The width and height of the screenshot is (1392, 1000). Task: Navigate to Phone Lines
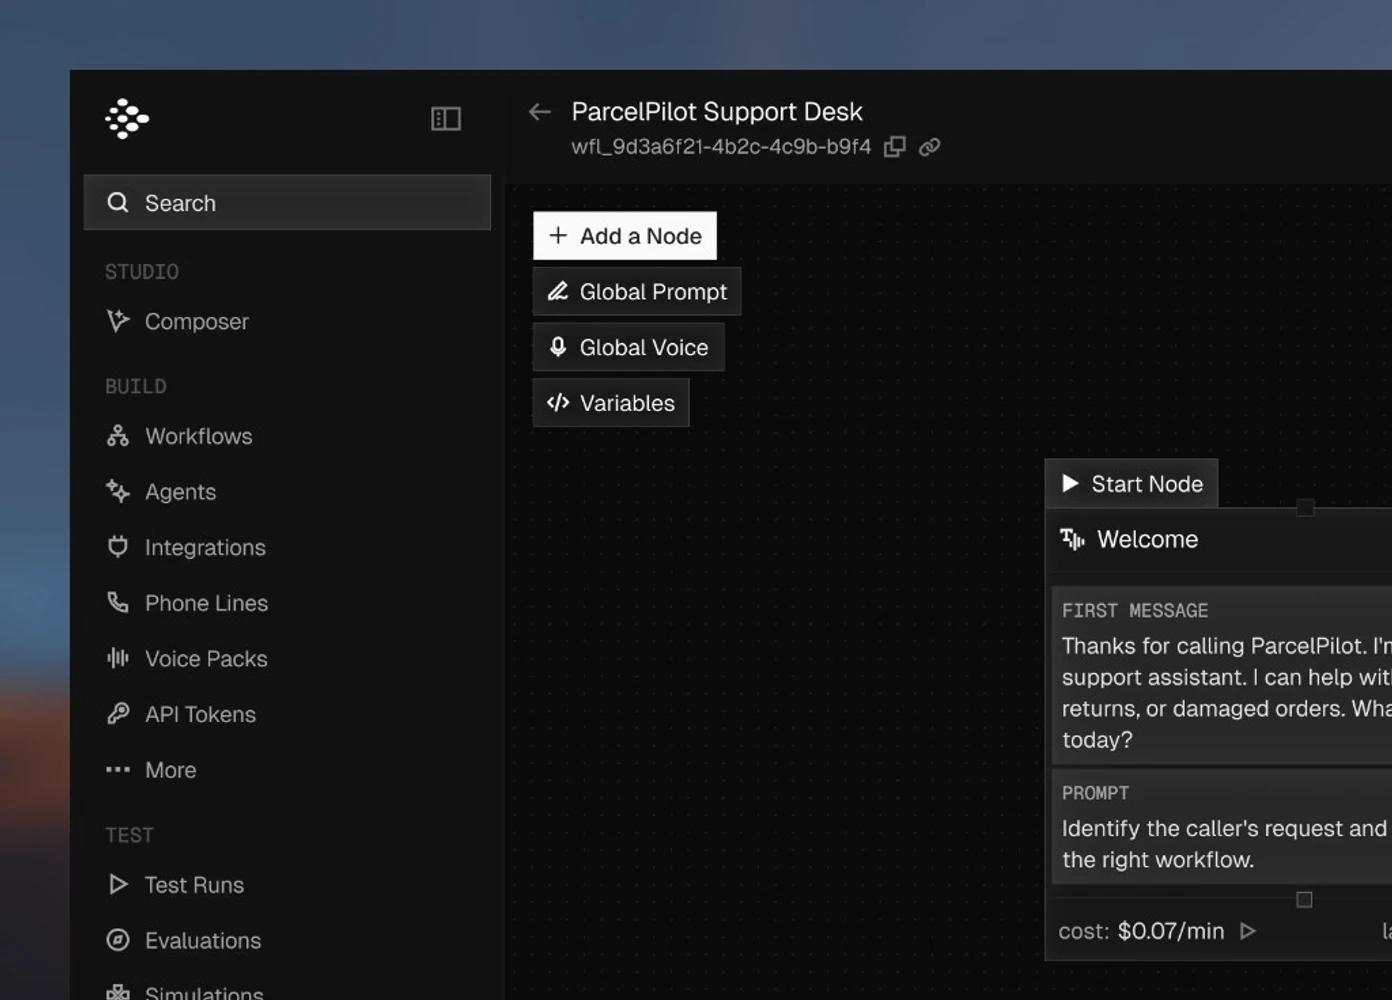tap(187, 603)
